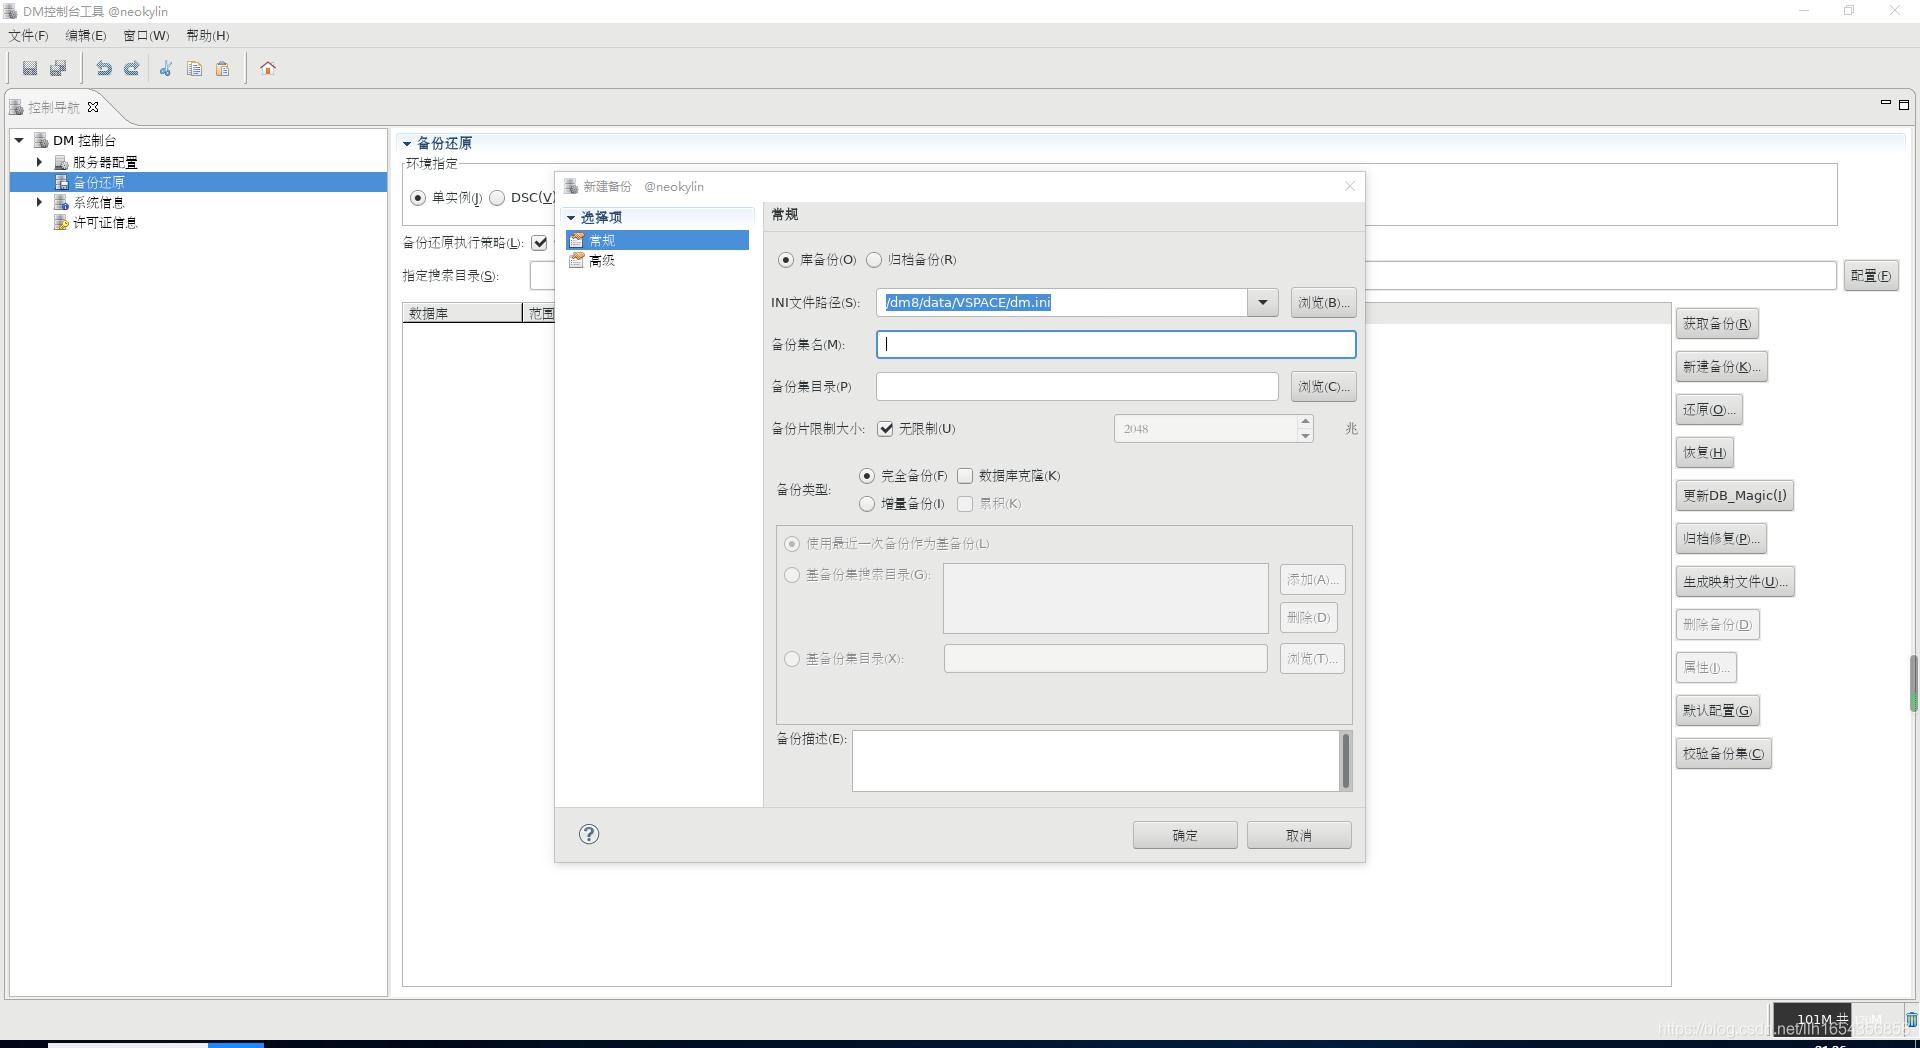Click the 恢复(H) button

[x=1705, y=453]
